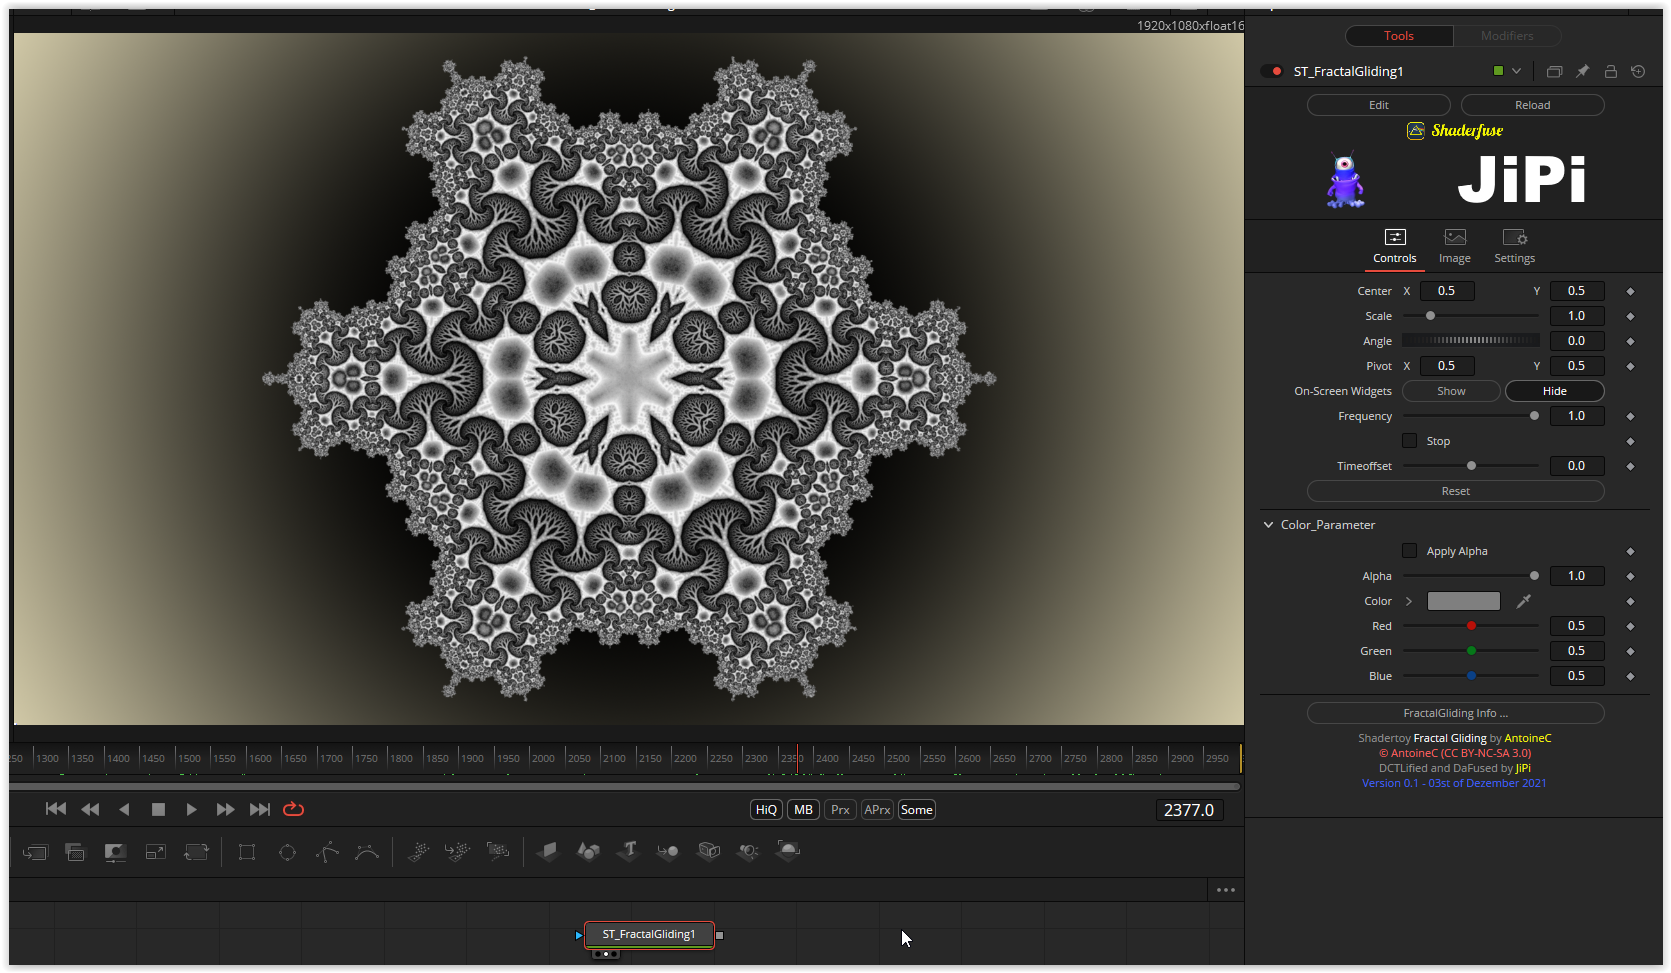
Task: Toggle MB motion blur
Action: [x=803, y=810]
